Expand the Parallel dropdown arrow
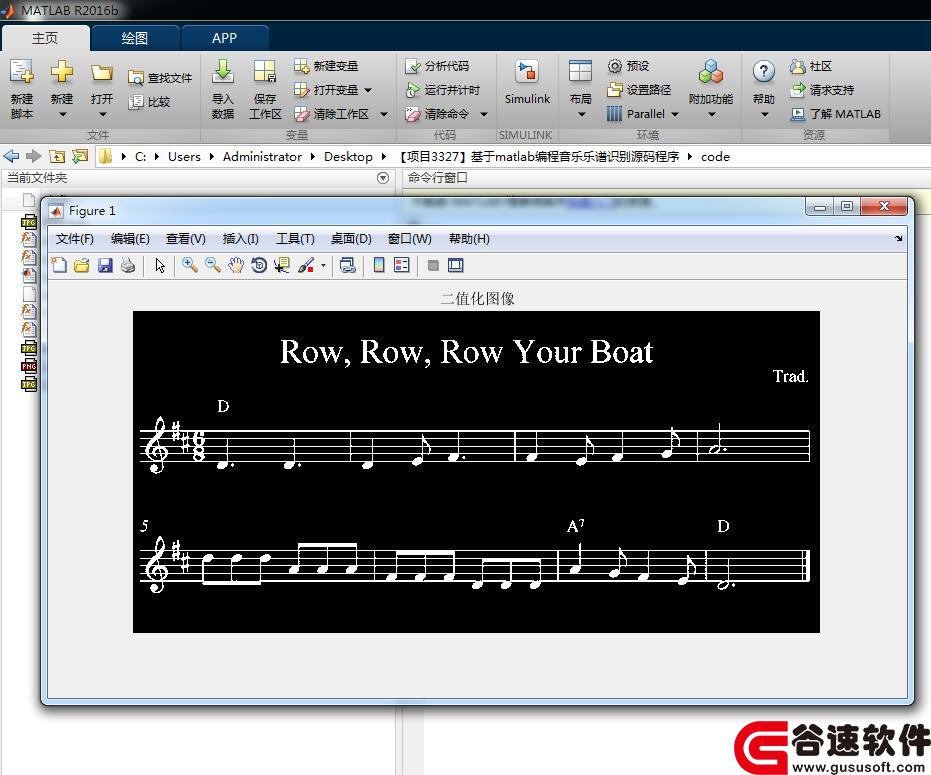 pos(674,114)
